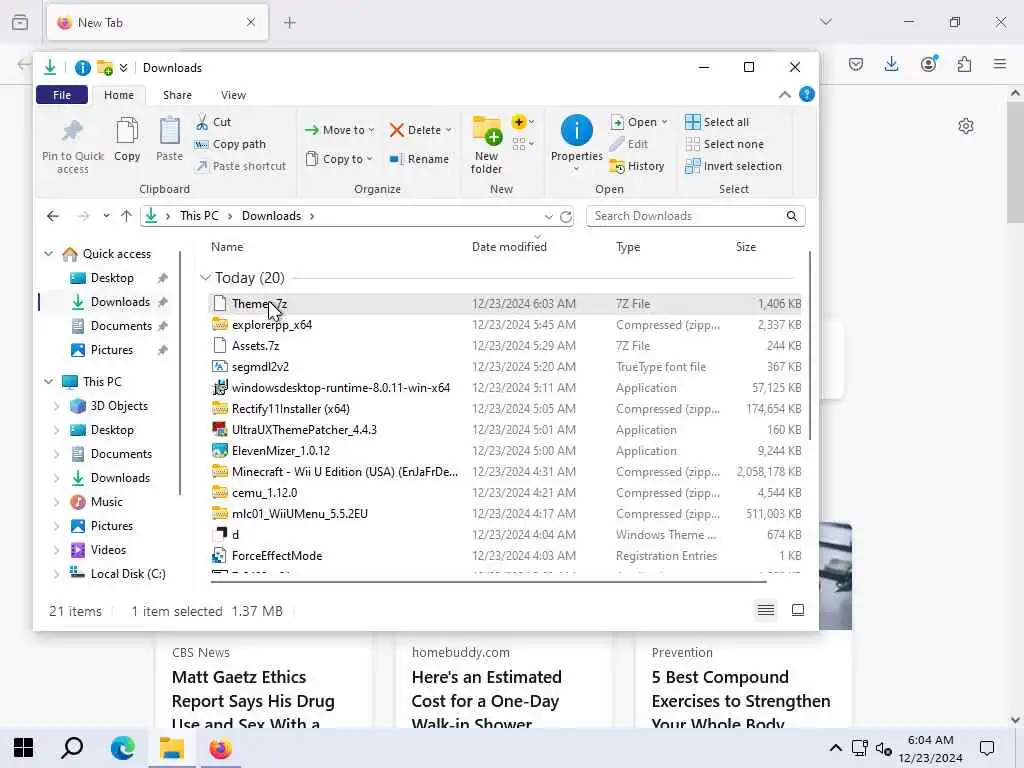
Task: Select the Home ribbon tab
Action: click(x=119, y=95)
